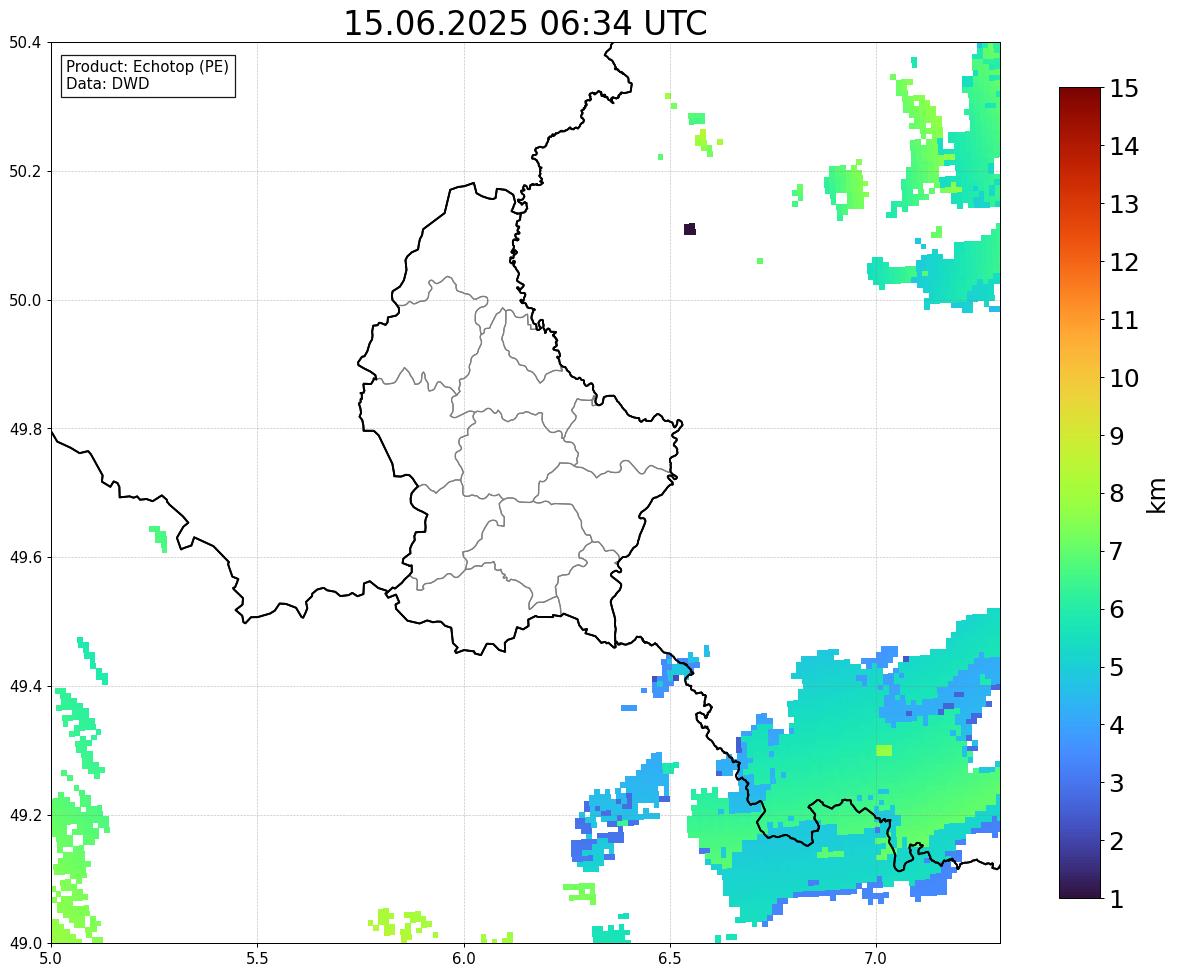Click the latitude axis label "49.6"

(x=25, y=557)
